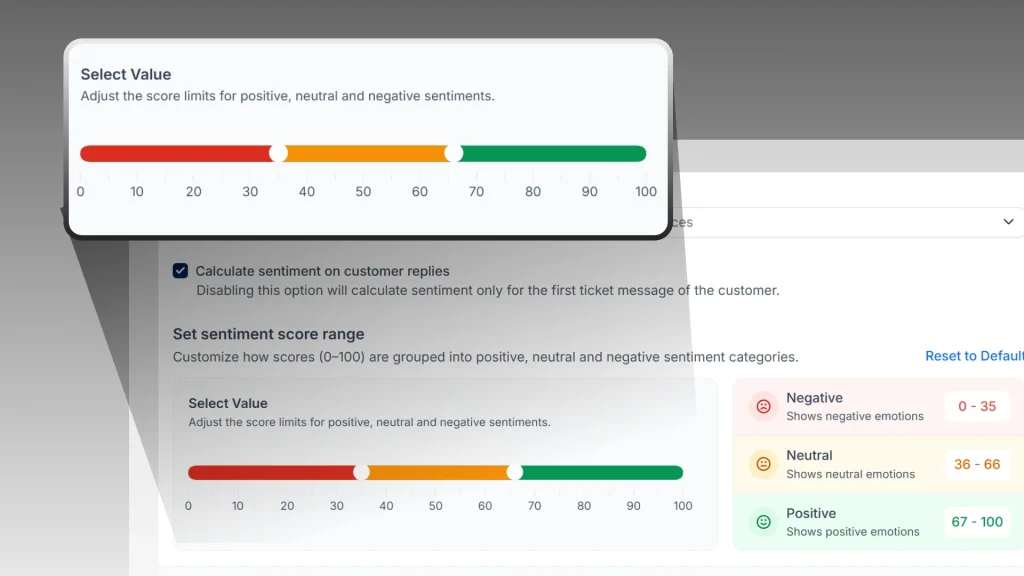Click the '36 - 66' Neutral range value
Viewport: 1024px width, 576px height.
(x=977, y=464)
